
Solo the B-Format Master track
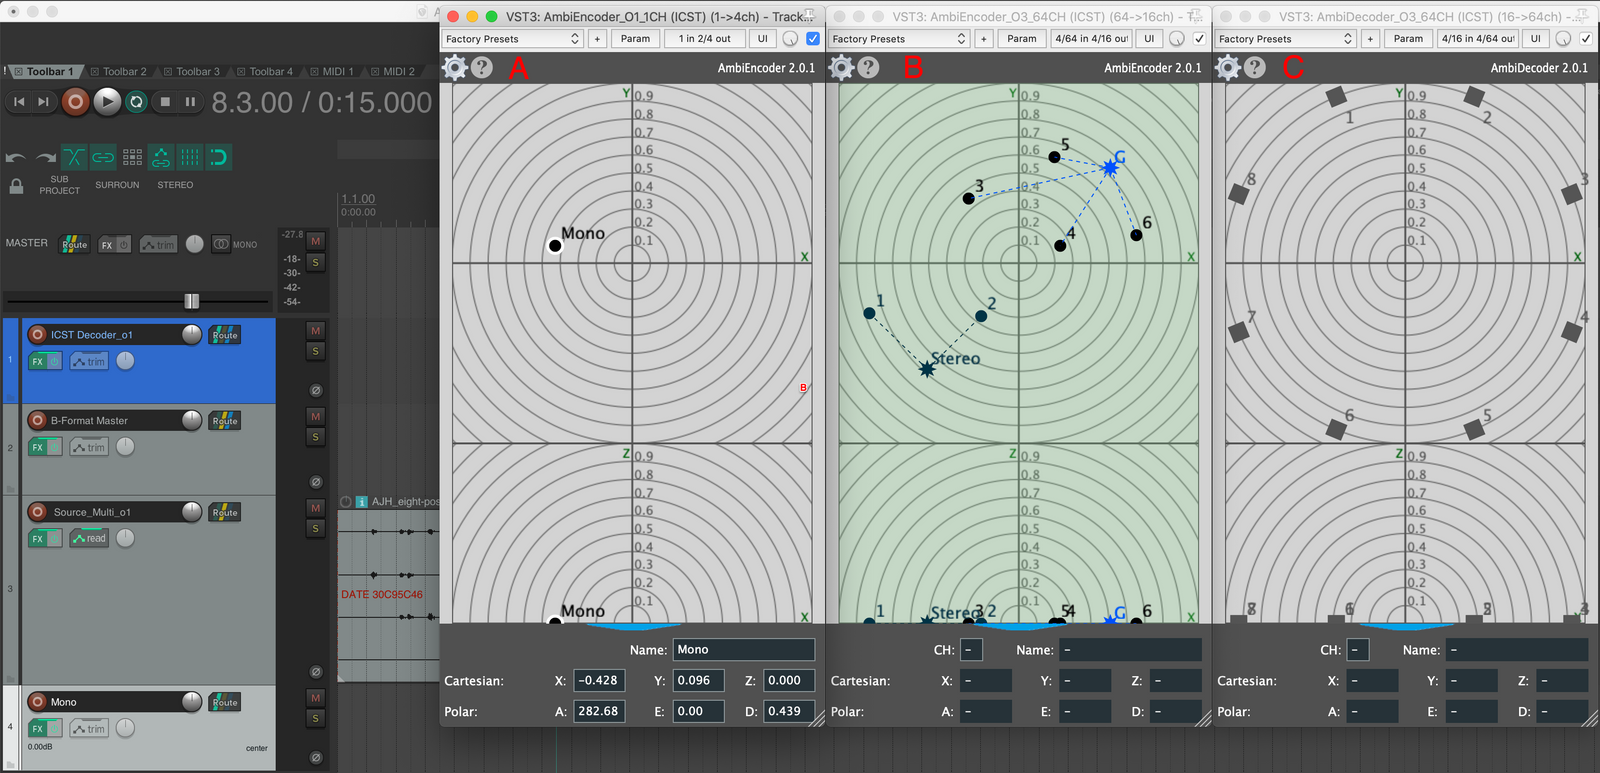click(316, 437)
